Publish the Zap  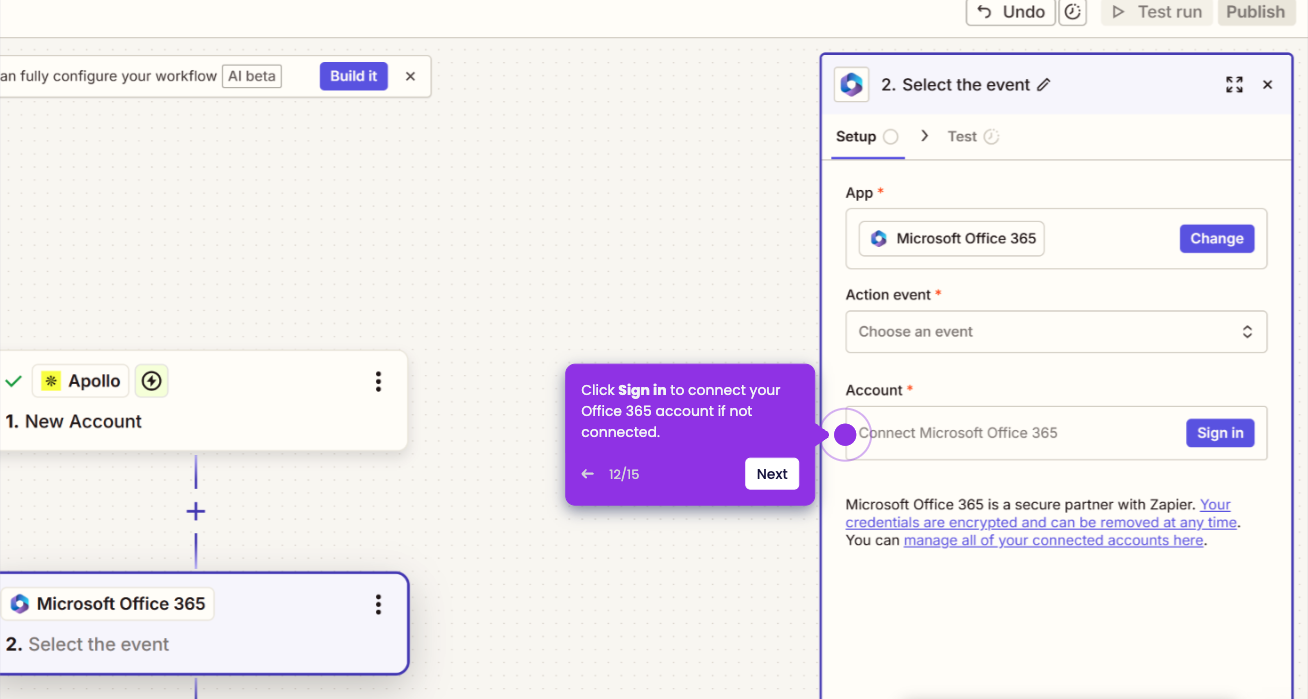click(x=1256, y=12)
